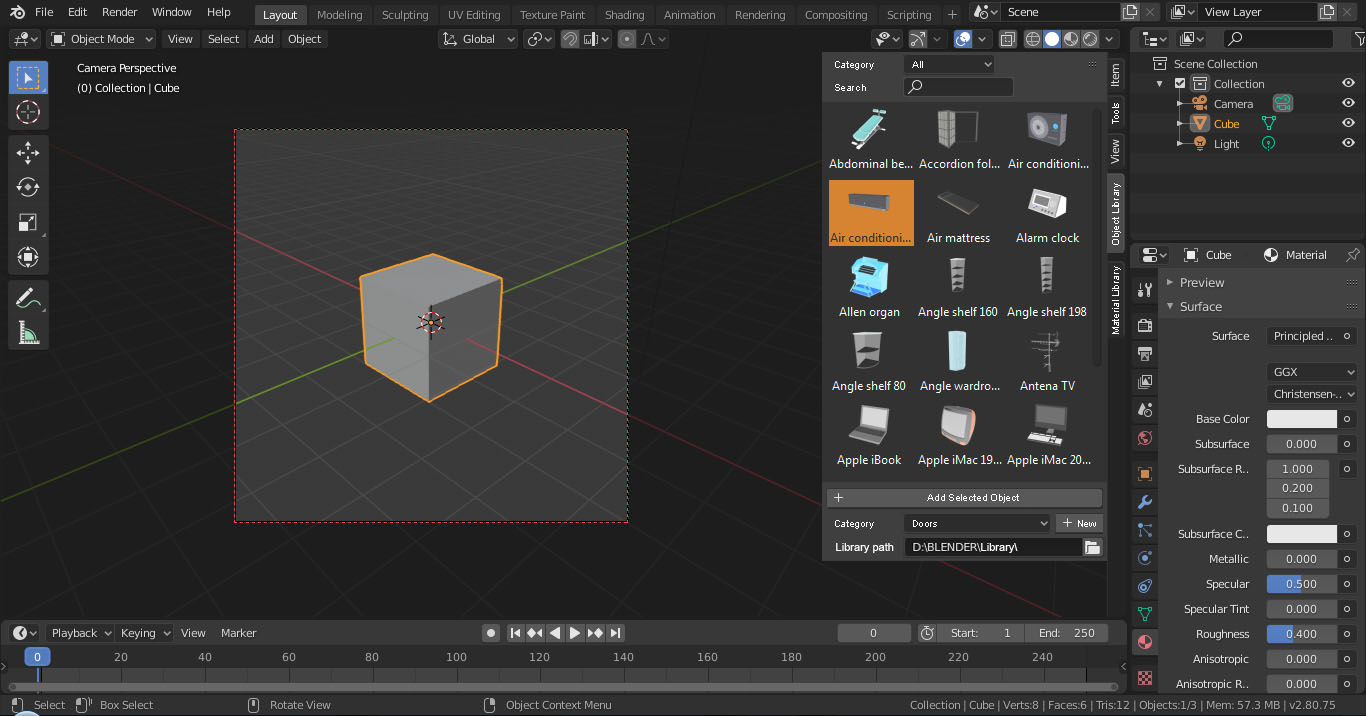
Task: Select the Alarm clock thumbnail
Action: 1047,213
